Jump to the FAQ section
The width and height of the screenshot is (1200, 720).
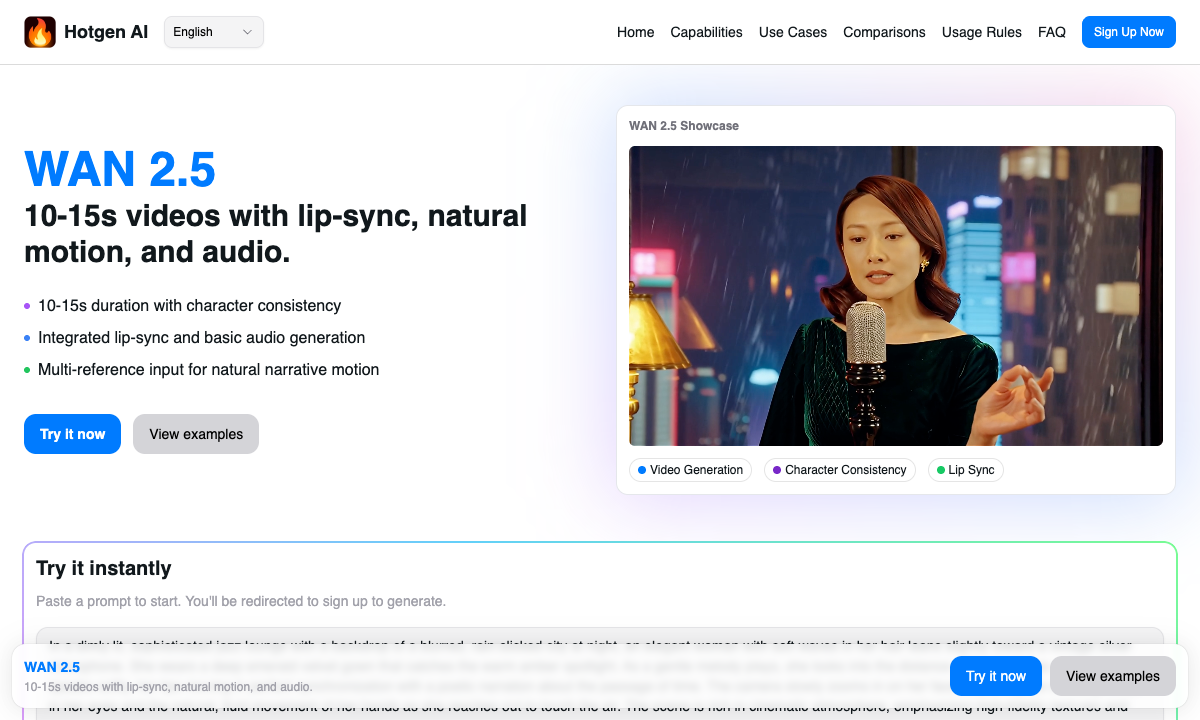tap(1051, 32)
